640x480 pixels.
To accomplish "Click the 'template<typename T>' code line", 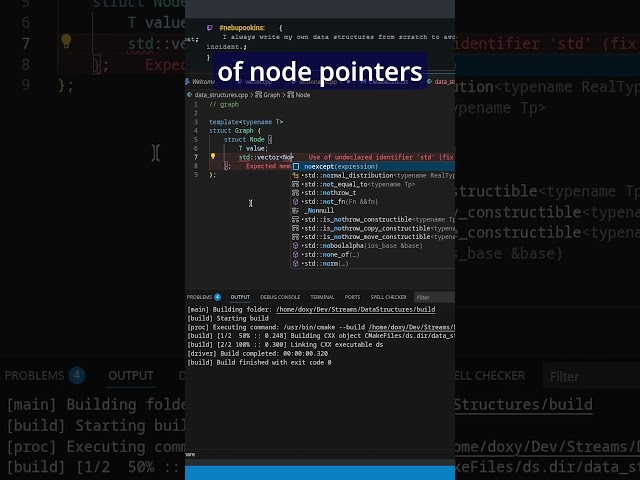I will click(x=246, y=122).
